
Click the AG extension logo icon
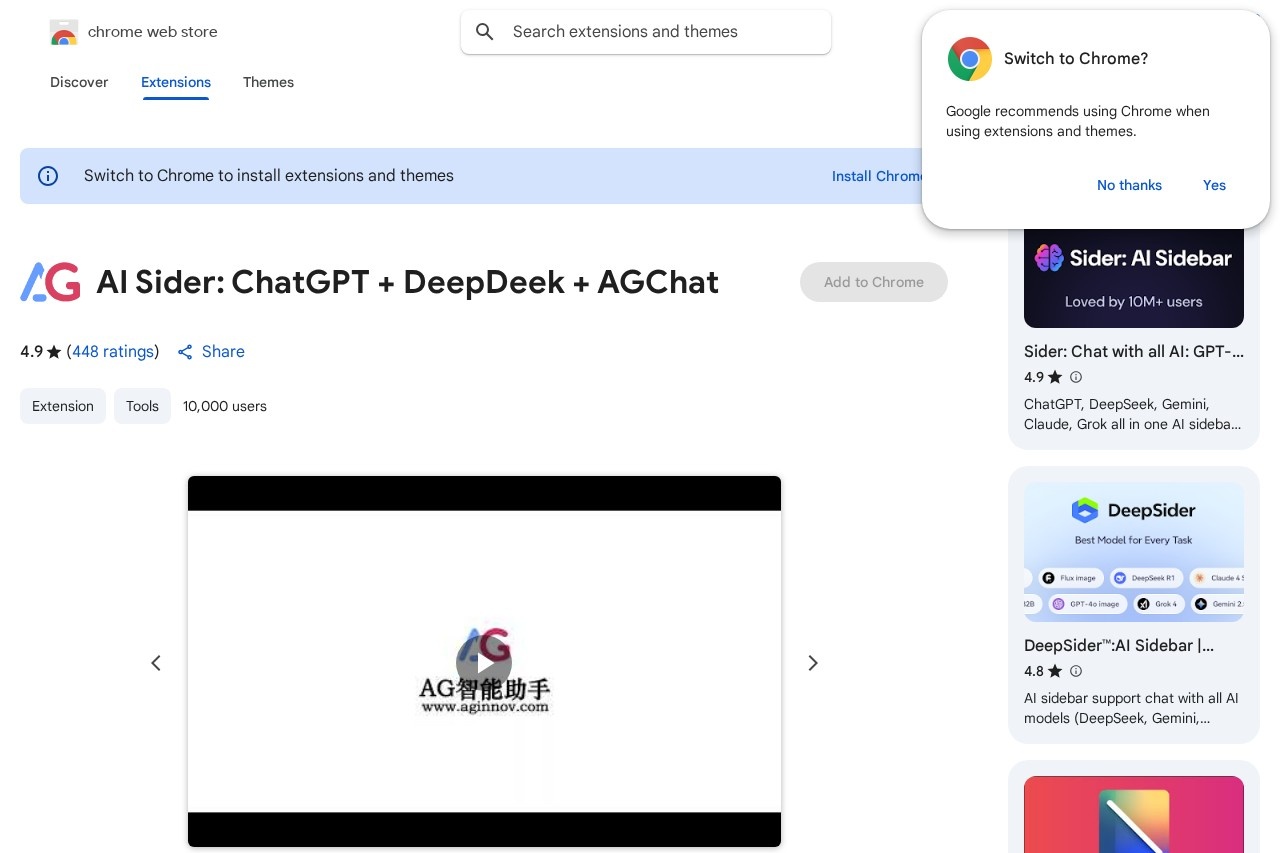coord(50,282)
